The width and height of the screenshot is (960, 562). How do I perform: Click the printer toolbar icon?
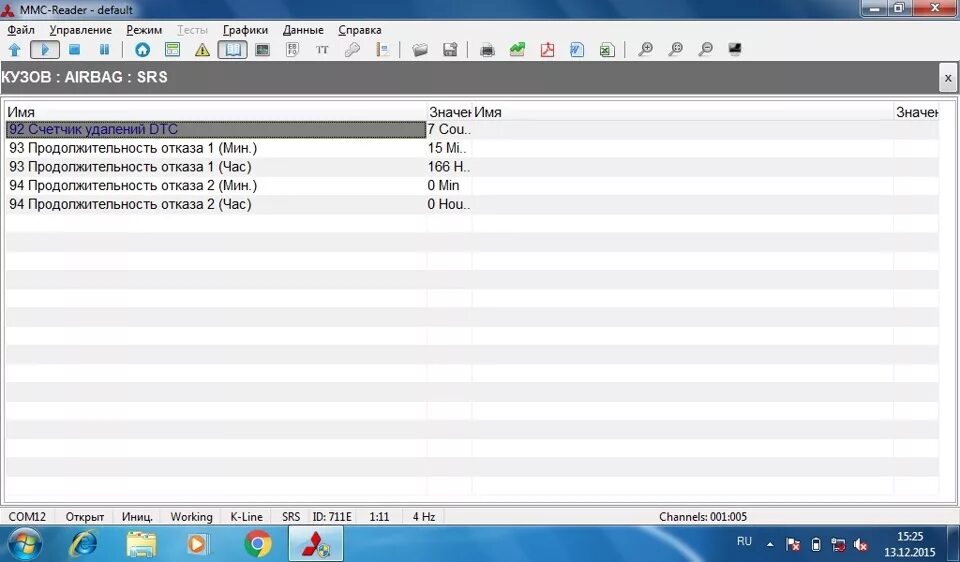pyautogui.click(x=487, y=50)
